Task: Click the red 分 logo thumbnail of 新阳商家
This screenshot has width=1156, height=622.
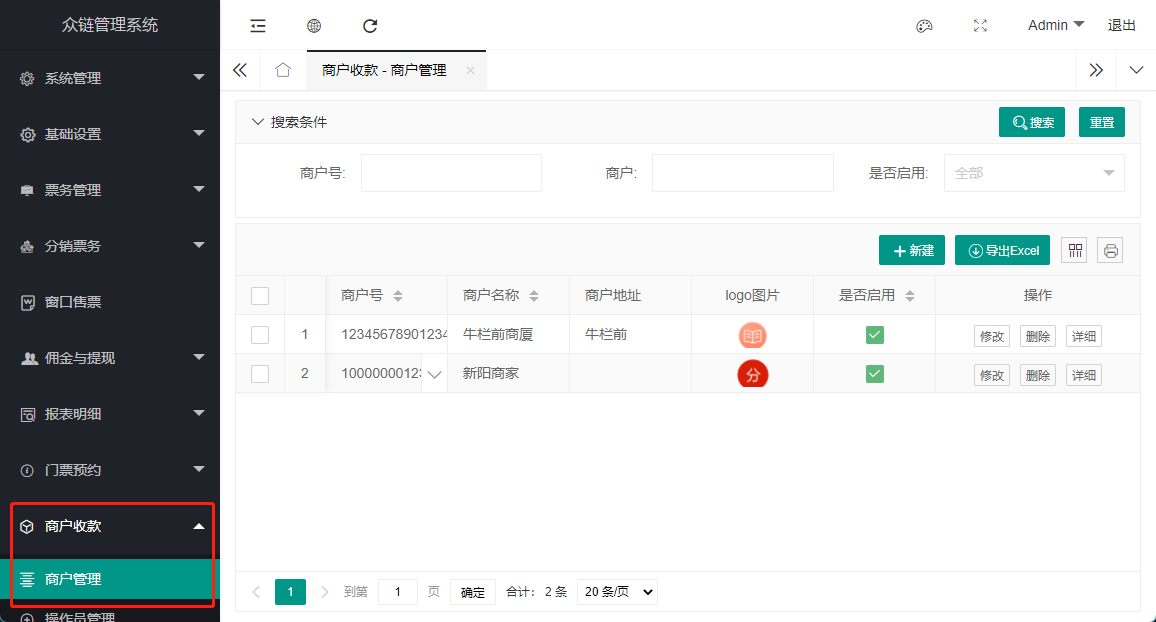Action: coord(752,373)
